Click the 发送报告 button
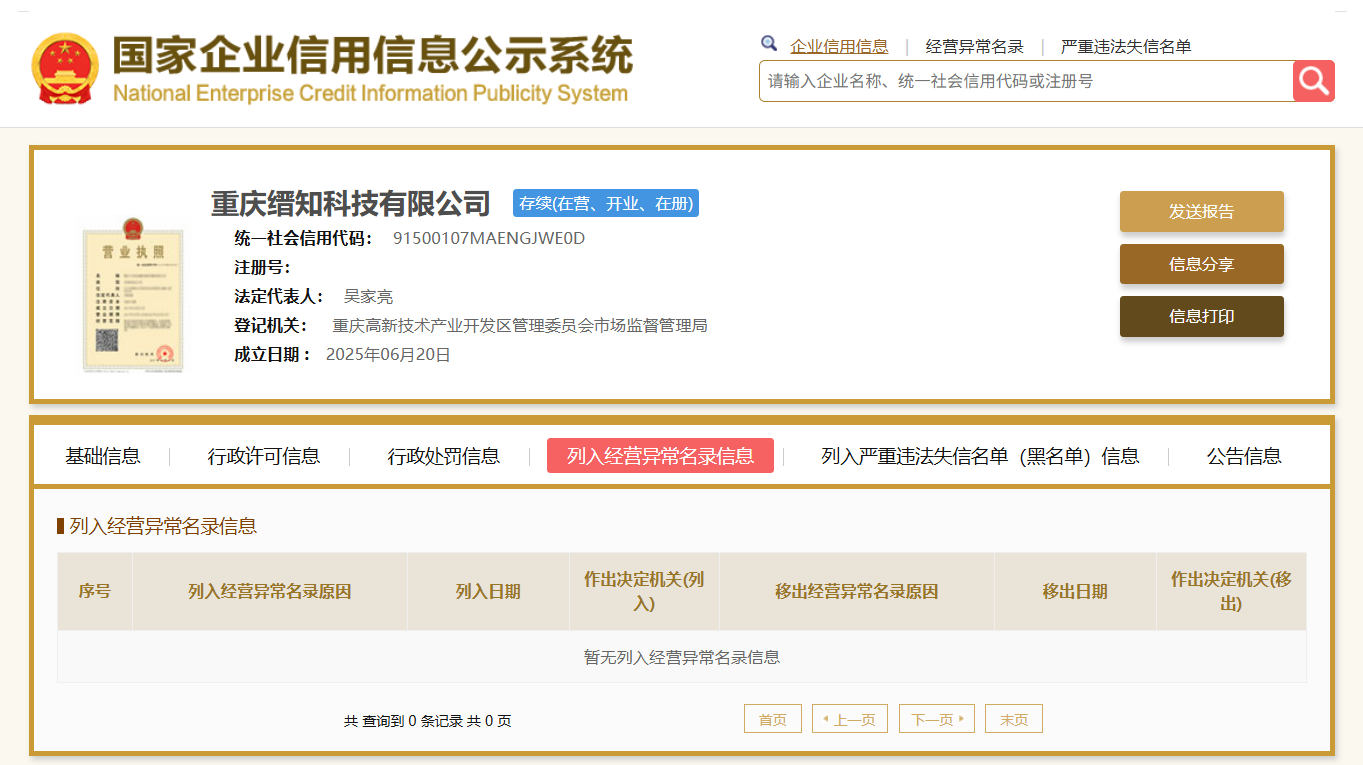The image size is (1363, 765). pyautogui.click(x=1201, y=212)
